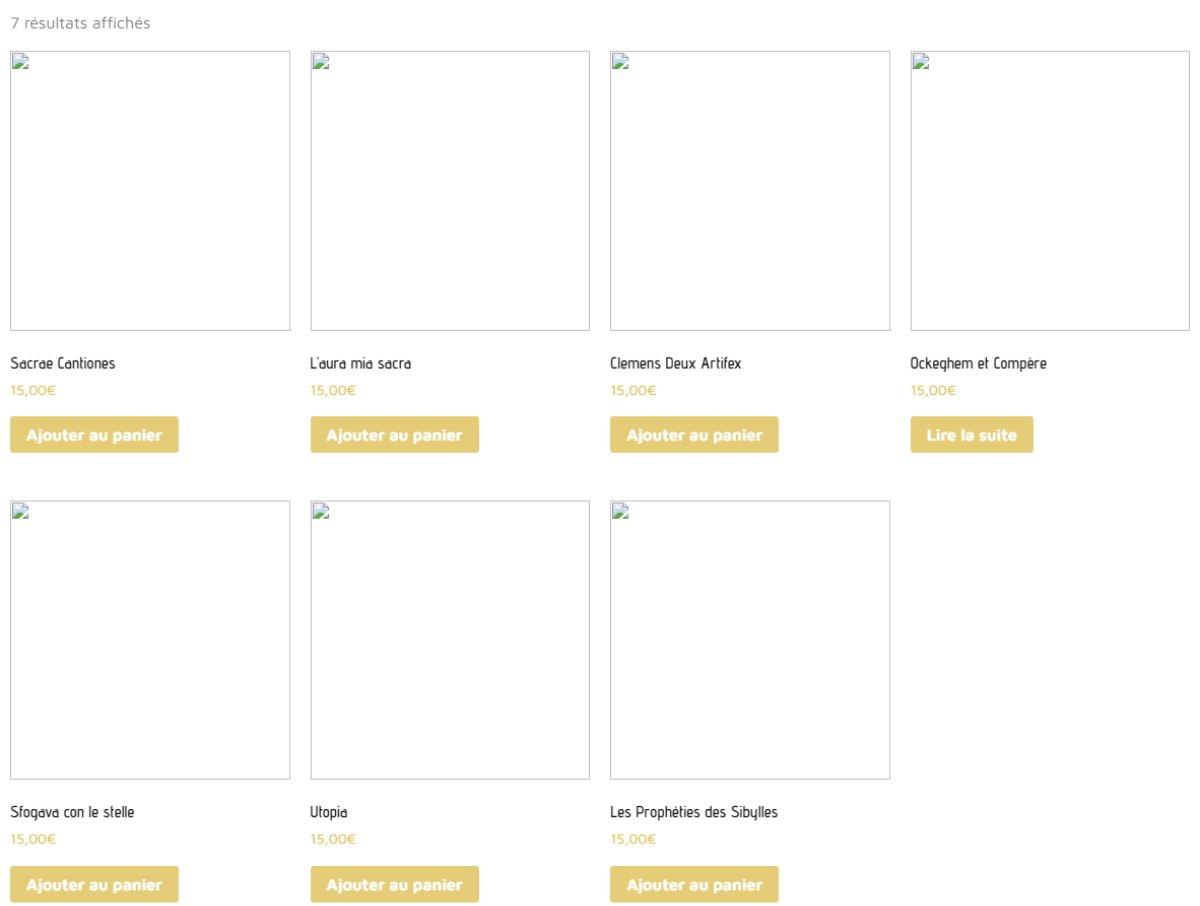Open L'aura mia sacra product image
The width and height of the screenshot is (1200, 906).
[450, 191]
